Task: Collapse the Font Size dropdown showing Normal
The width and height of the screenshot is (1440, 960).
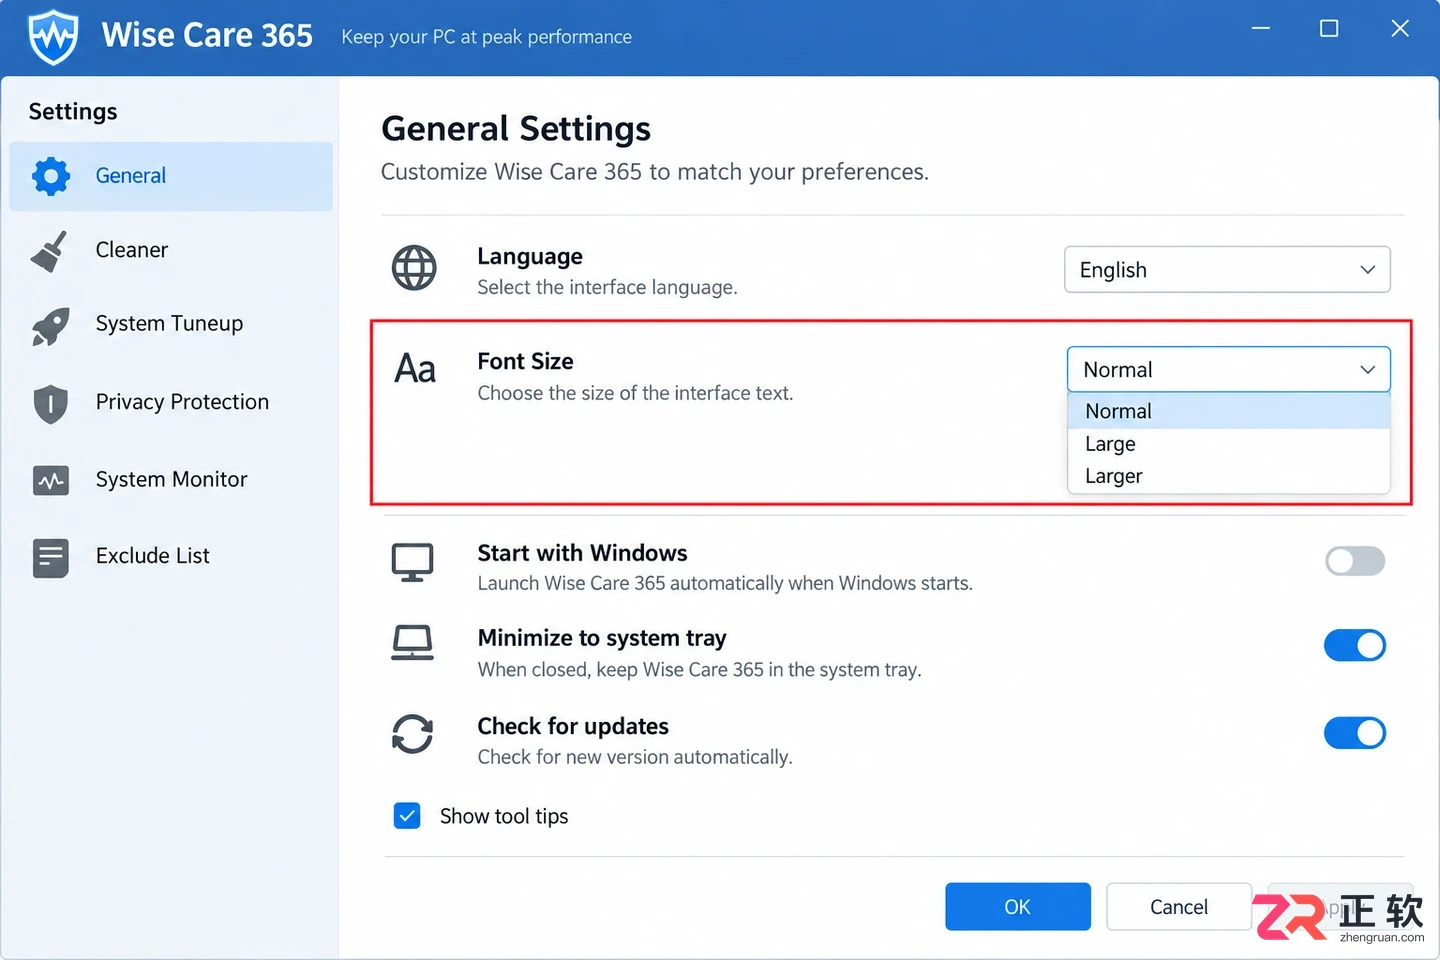Action: point(1228,370)
